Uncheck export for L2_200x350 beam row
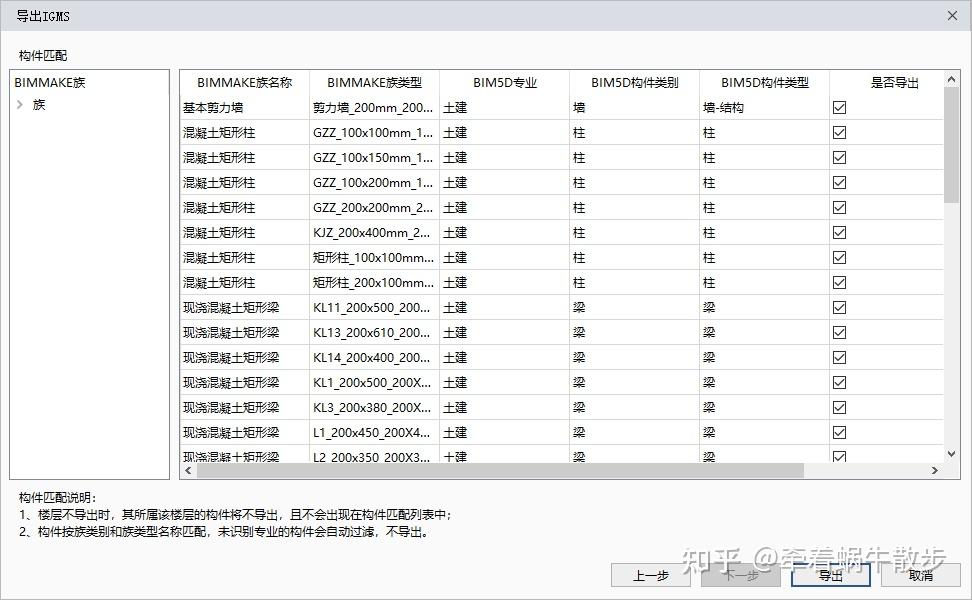 (x=840, y=457)
